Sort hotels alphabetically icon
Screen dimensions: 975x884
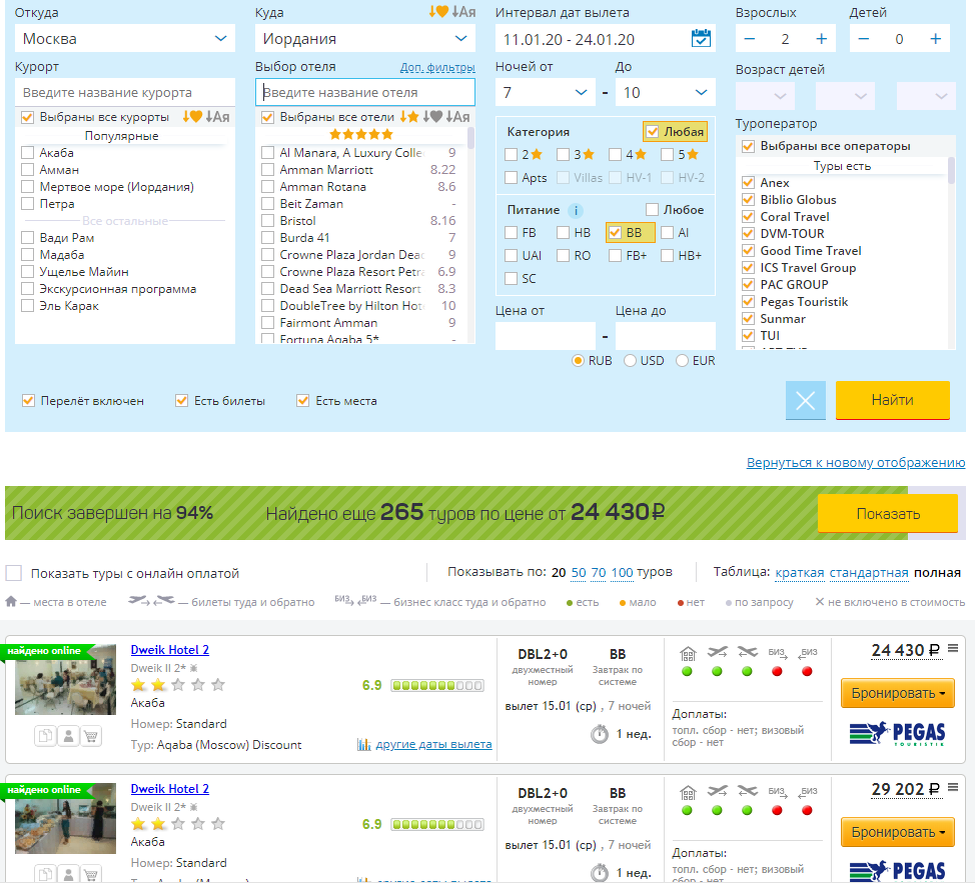[x=458, y=116]
